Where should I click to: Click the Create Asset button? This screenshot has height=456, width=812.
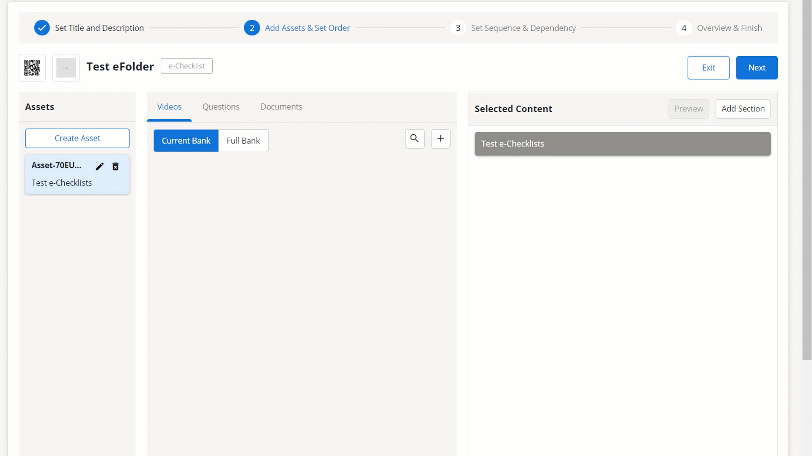tap(77, 138)
